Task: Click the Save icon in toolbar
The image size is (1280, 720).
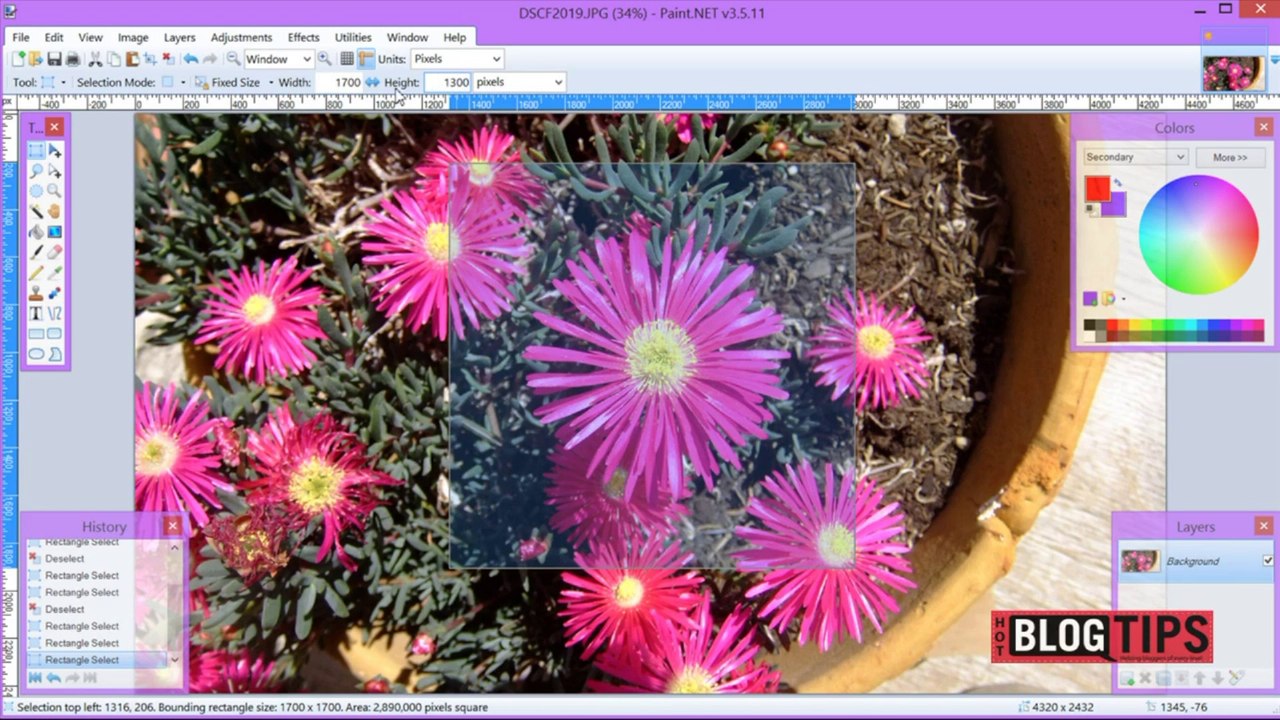Action: (54, 59)
